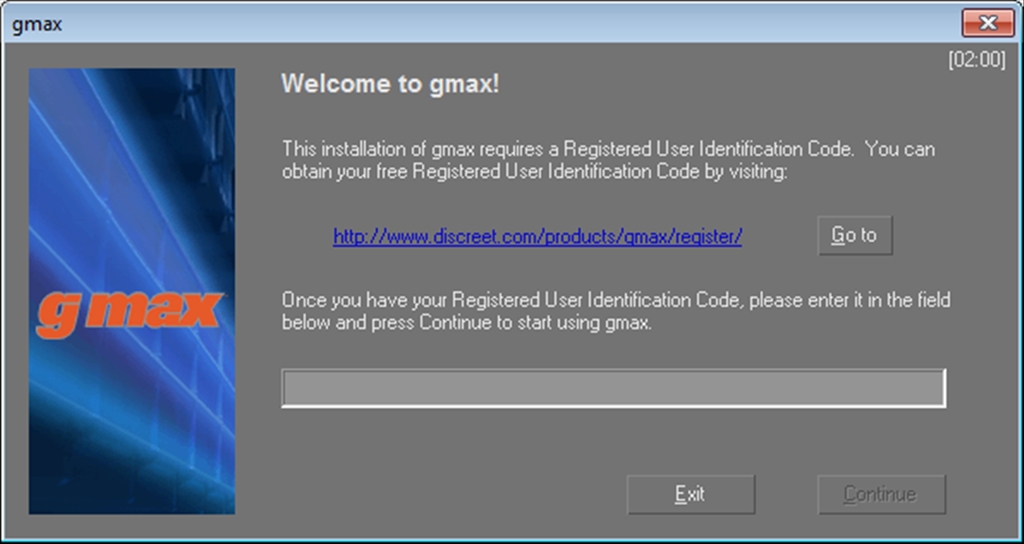Image resolution: width=1024 pixels, height=544 pixels.
Task: Click the Welcome to gmax! heading
Action: point(390,84)
